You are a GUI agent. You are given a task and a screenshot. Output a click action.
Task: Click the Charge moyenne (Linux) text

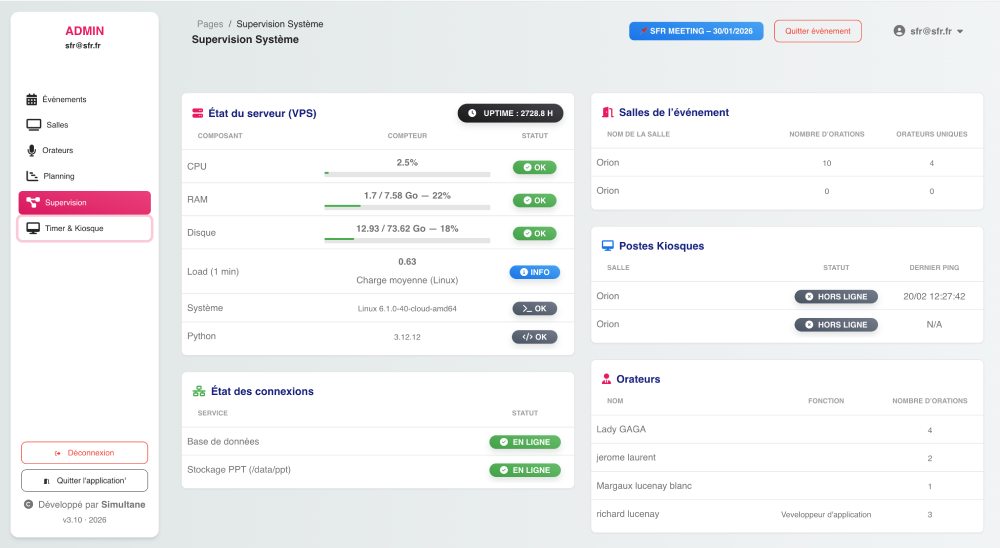click(x=407, y=280)
